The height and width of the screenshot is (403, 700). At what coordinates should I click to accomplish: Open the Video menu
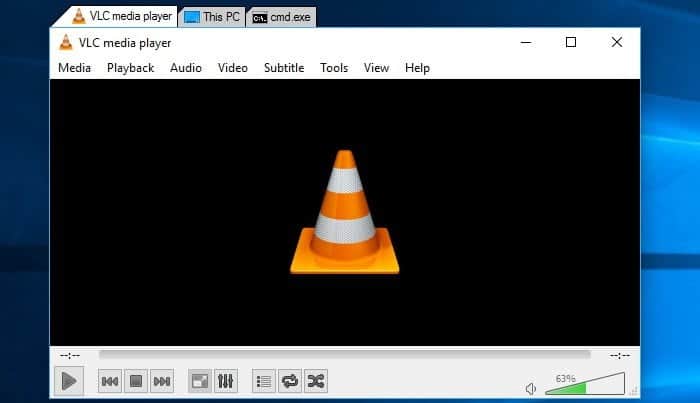(233, 68)
